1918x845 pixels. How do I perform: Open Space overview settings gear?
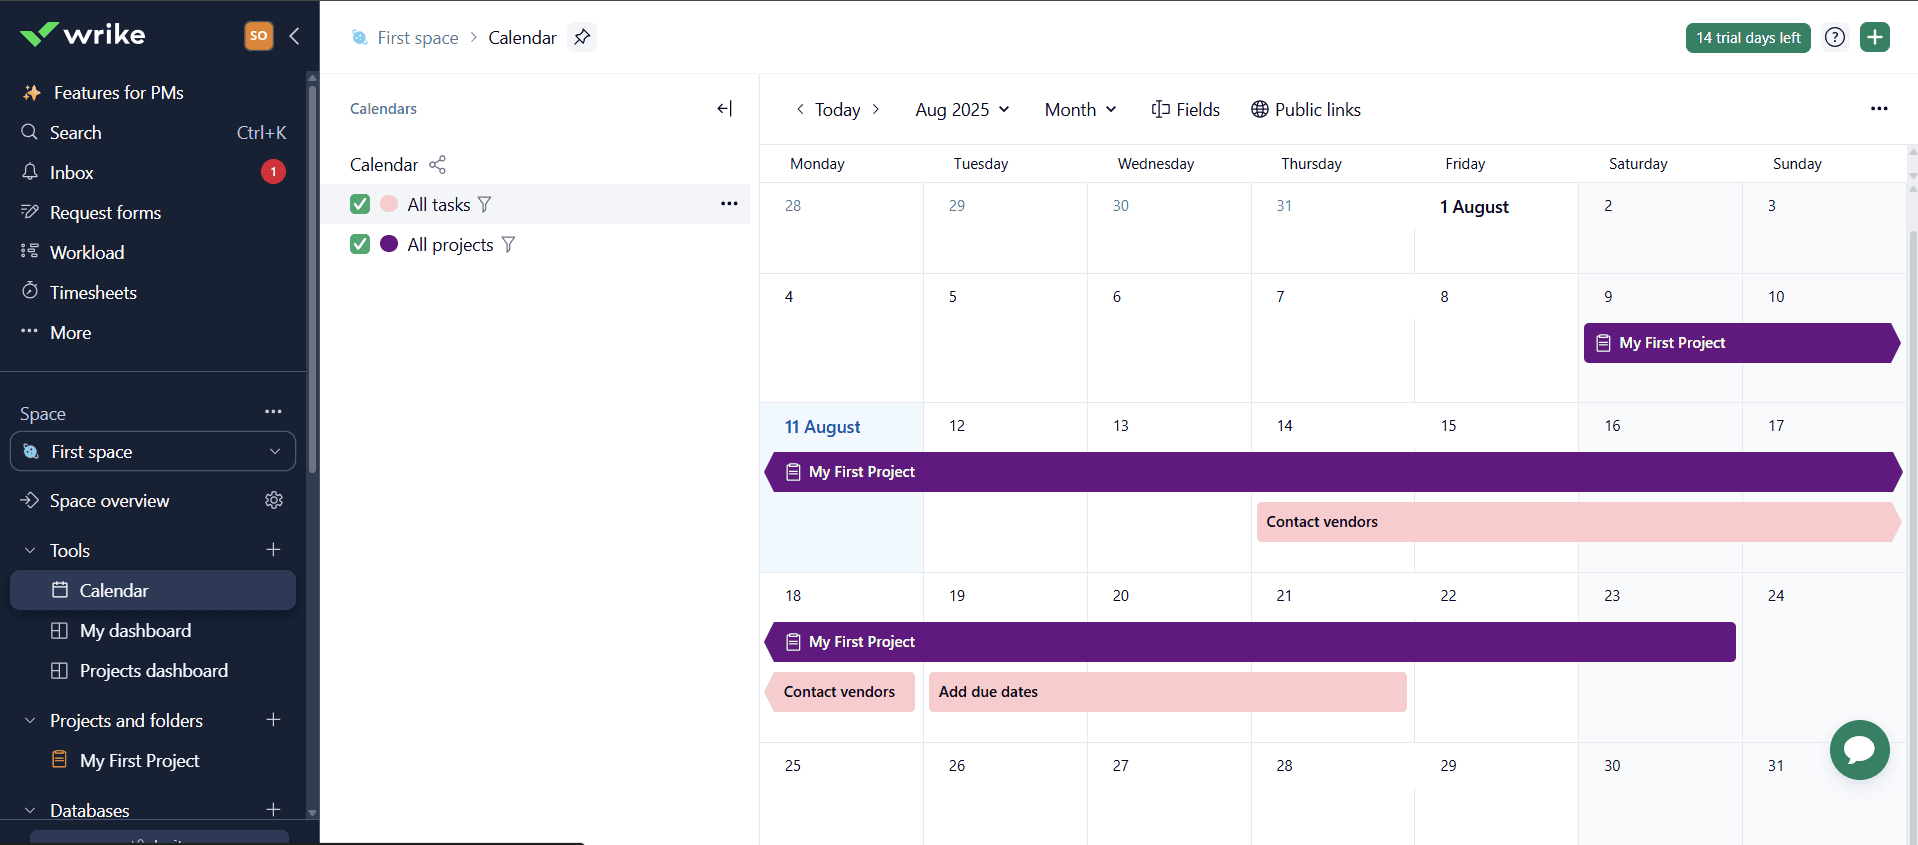[x=274, y=500]
